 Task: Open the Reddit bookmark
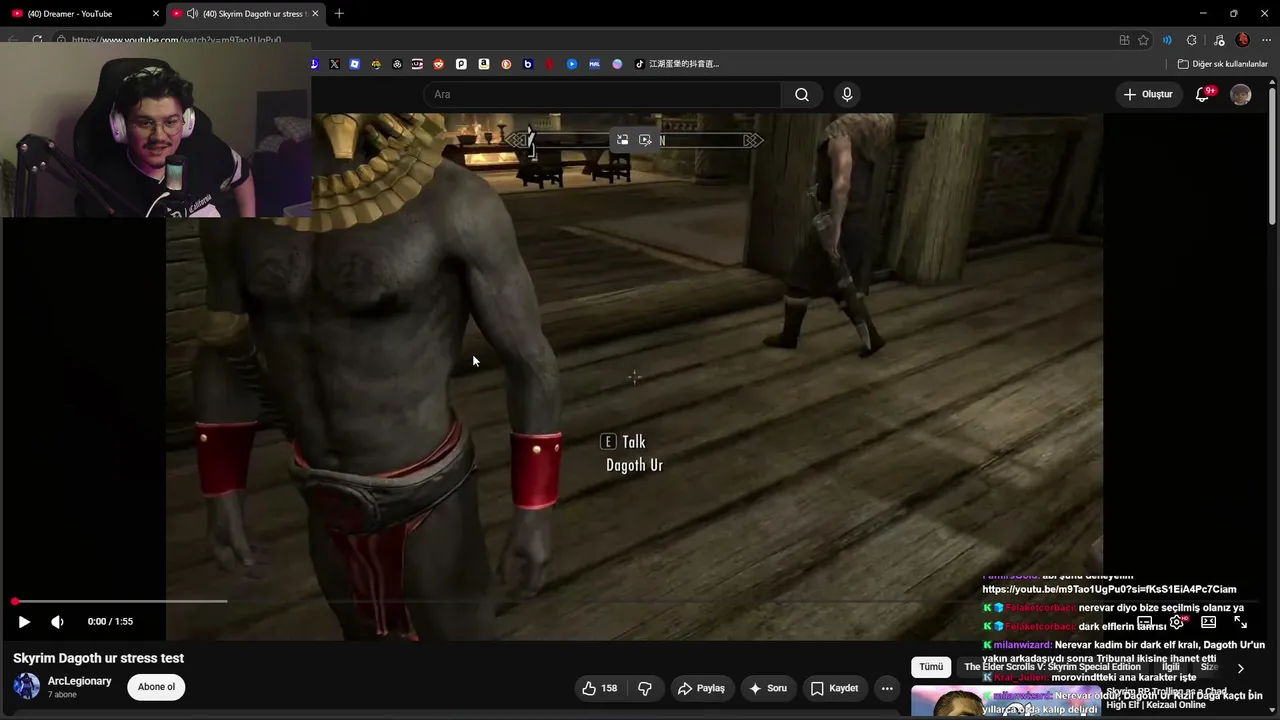click(x=439, y=64)
